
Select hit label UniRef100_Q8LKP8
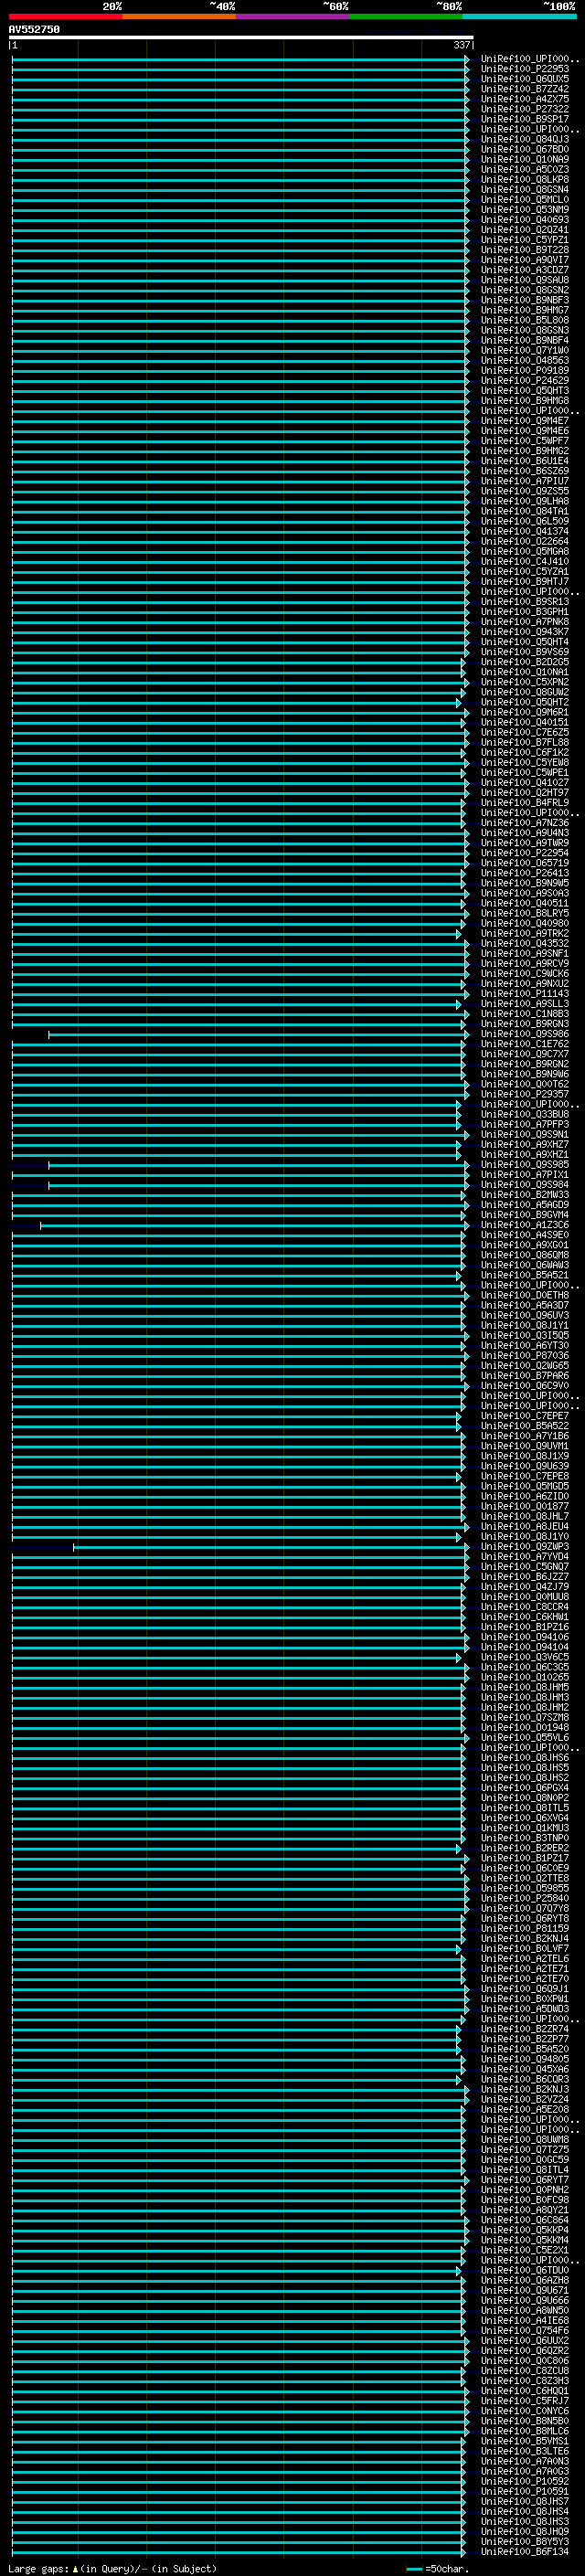[x=525, y=179]
